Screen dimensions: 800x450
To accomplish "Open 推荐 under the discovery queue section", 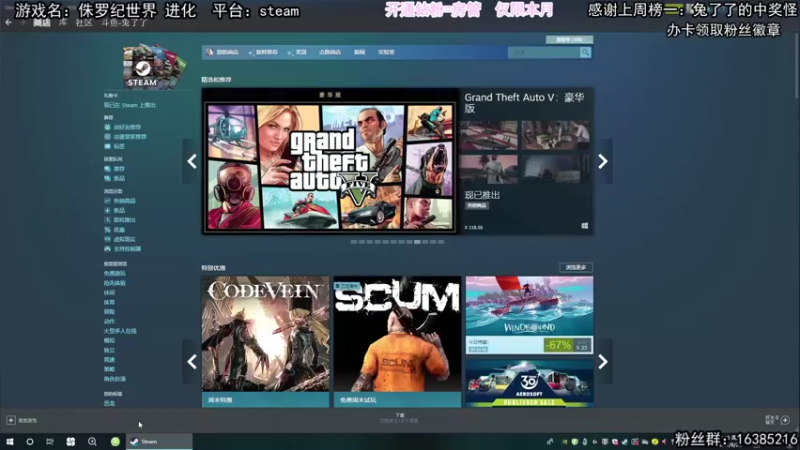I will 119,169.
